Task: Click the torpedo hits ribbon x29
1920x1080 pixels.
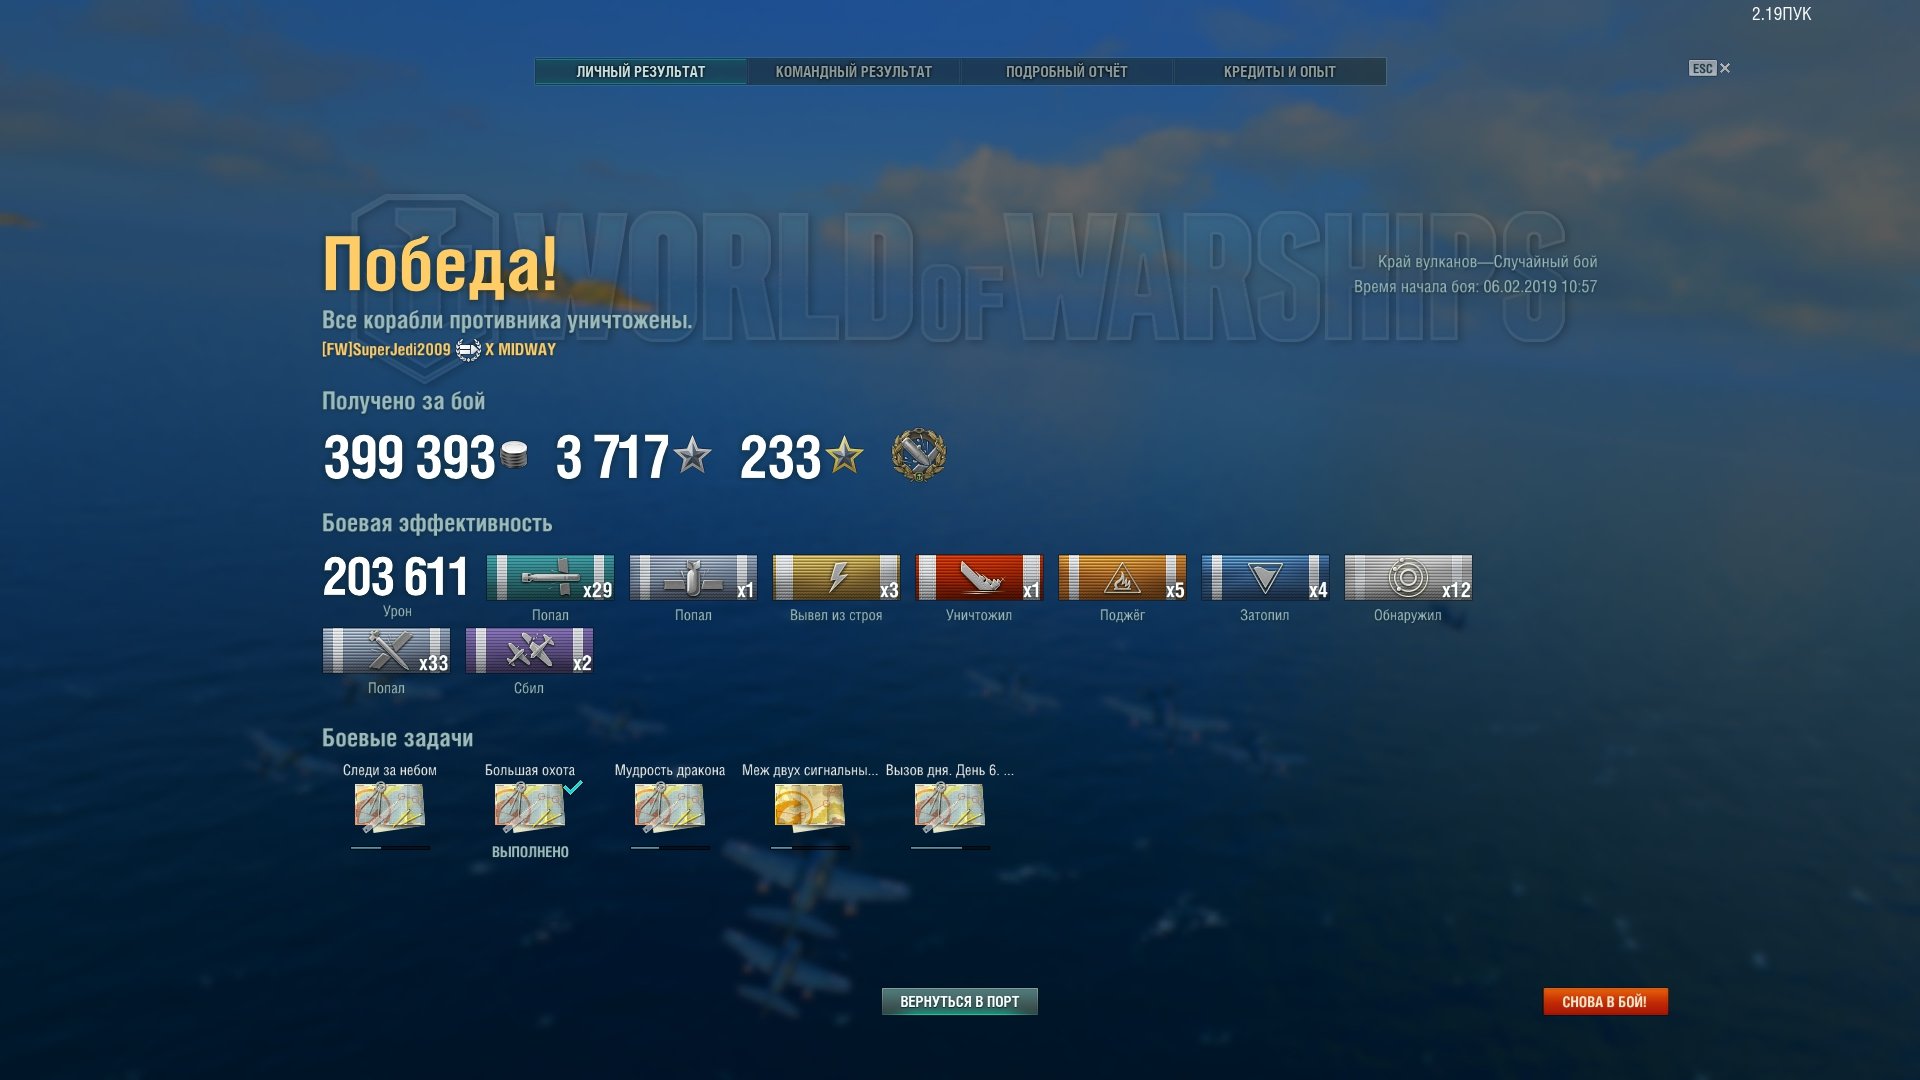Action: [550, 578]
